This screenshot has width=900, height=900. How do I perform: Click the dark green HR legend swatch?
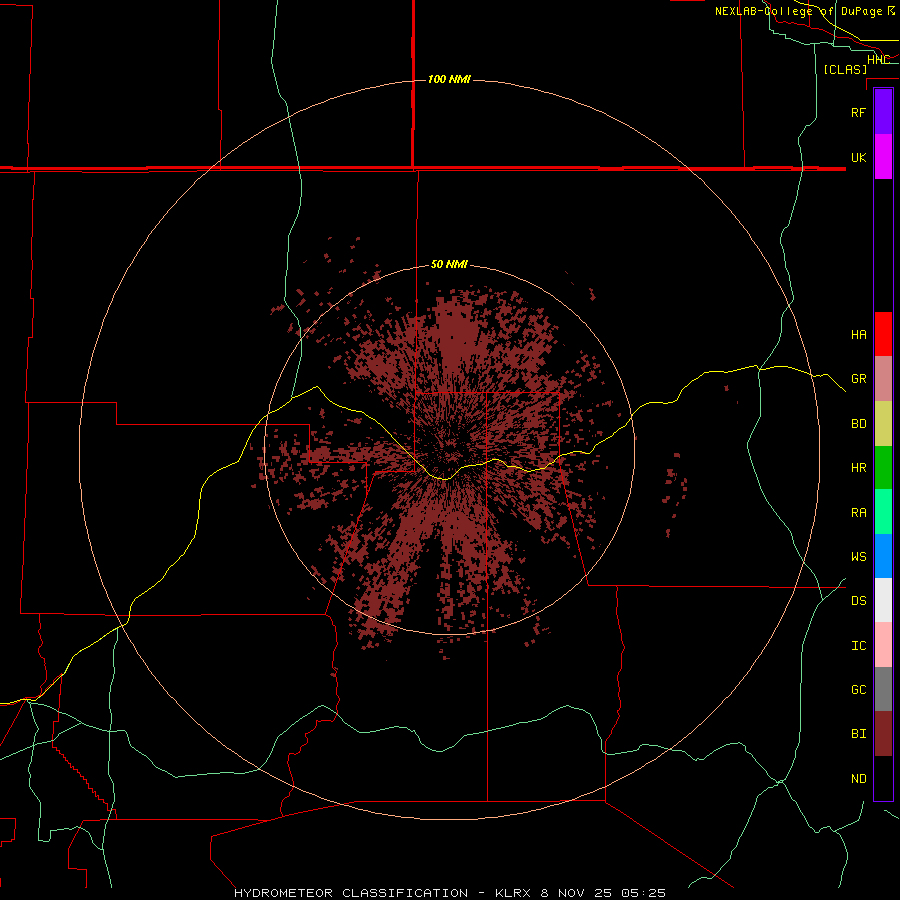pyautogui.click(x=883, y=467)
